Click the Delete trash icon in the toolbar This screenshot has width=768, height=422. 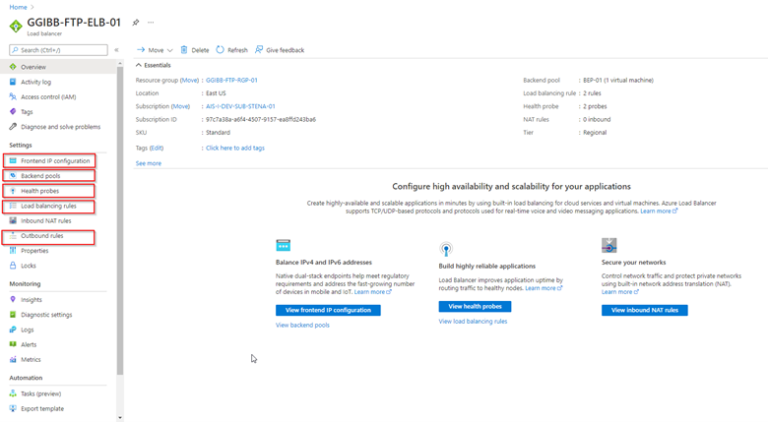184,49
